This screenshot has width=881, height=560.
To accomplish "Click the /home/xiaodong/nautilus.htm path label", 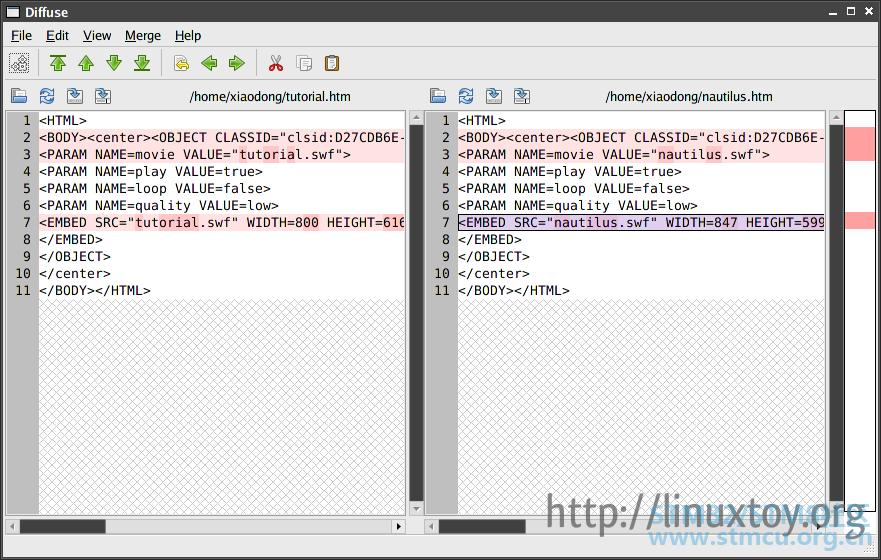I will [x=689, y=97].
